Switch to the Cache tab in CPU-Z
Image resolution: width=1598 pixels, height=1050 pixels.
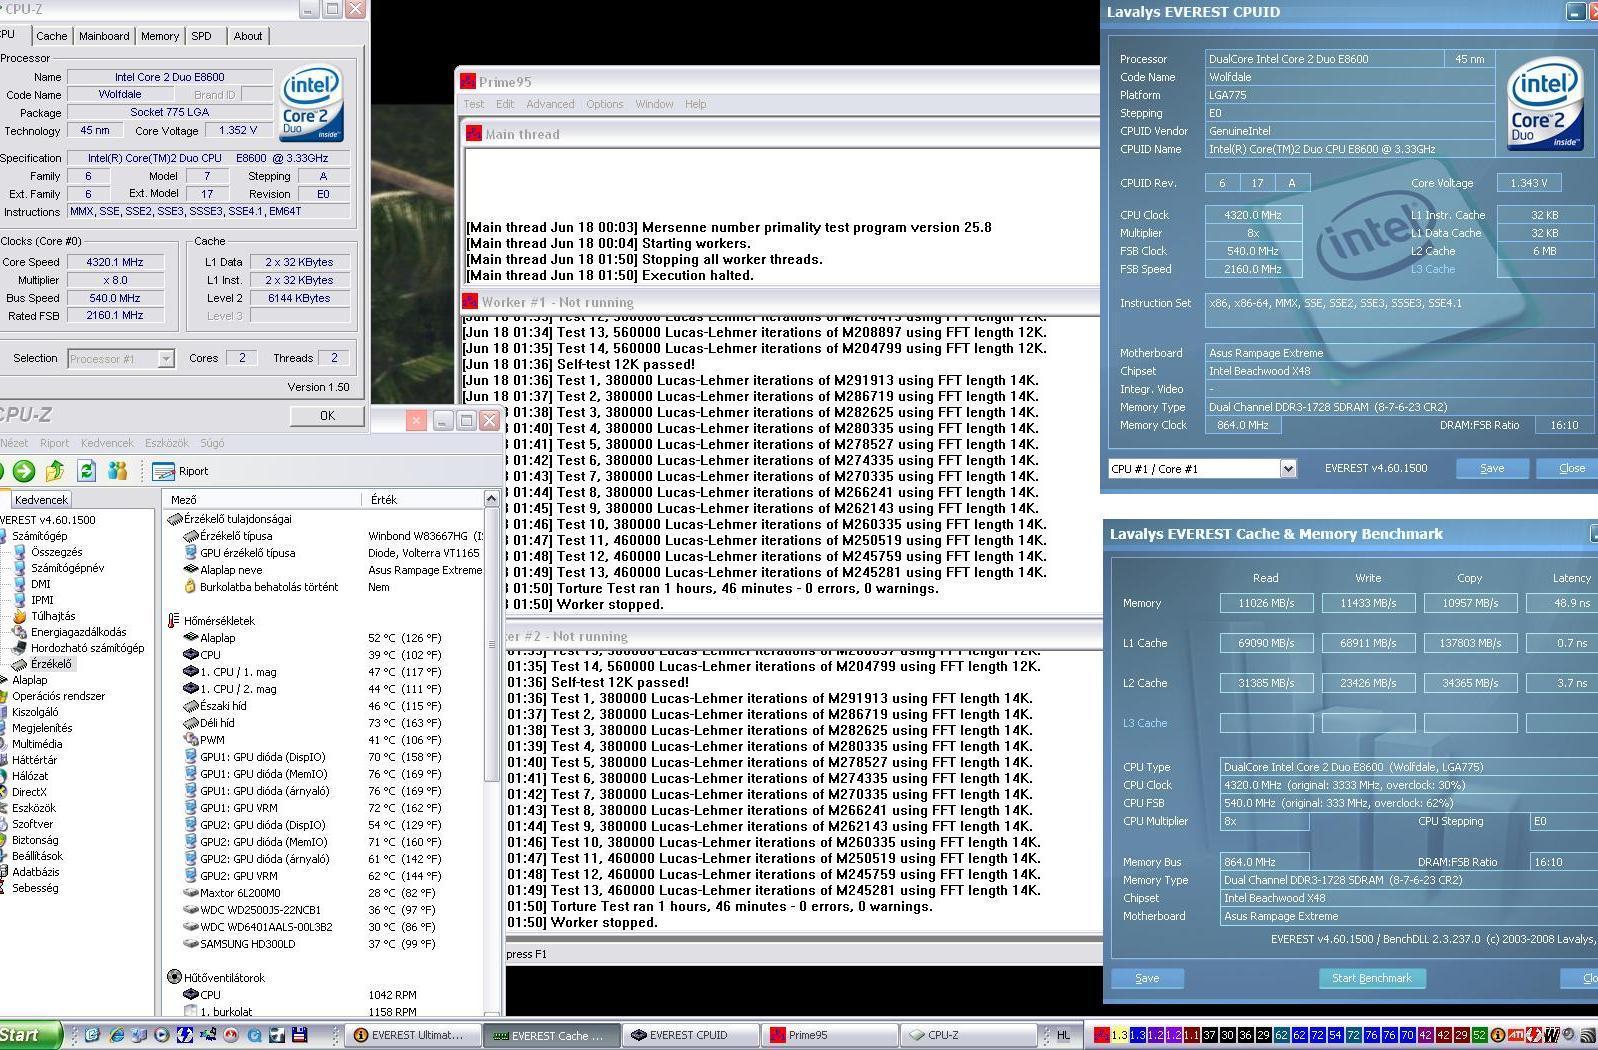click(x=51, y=36)
